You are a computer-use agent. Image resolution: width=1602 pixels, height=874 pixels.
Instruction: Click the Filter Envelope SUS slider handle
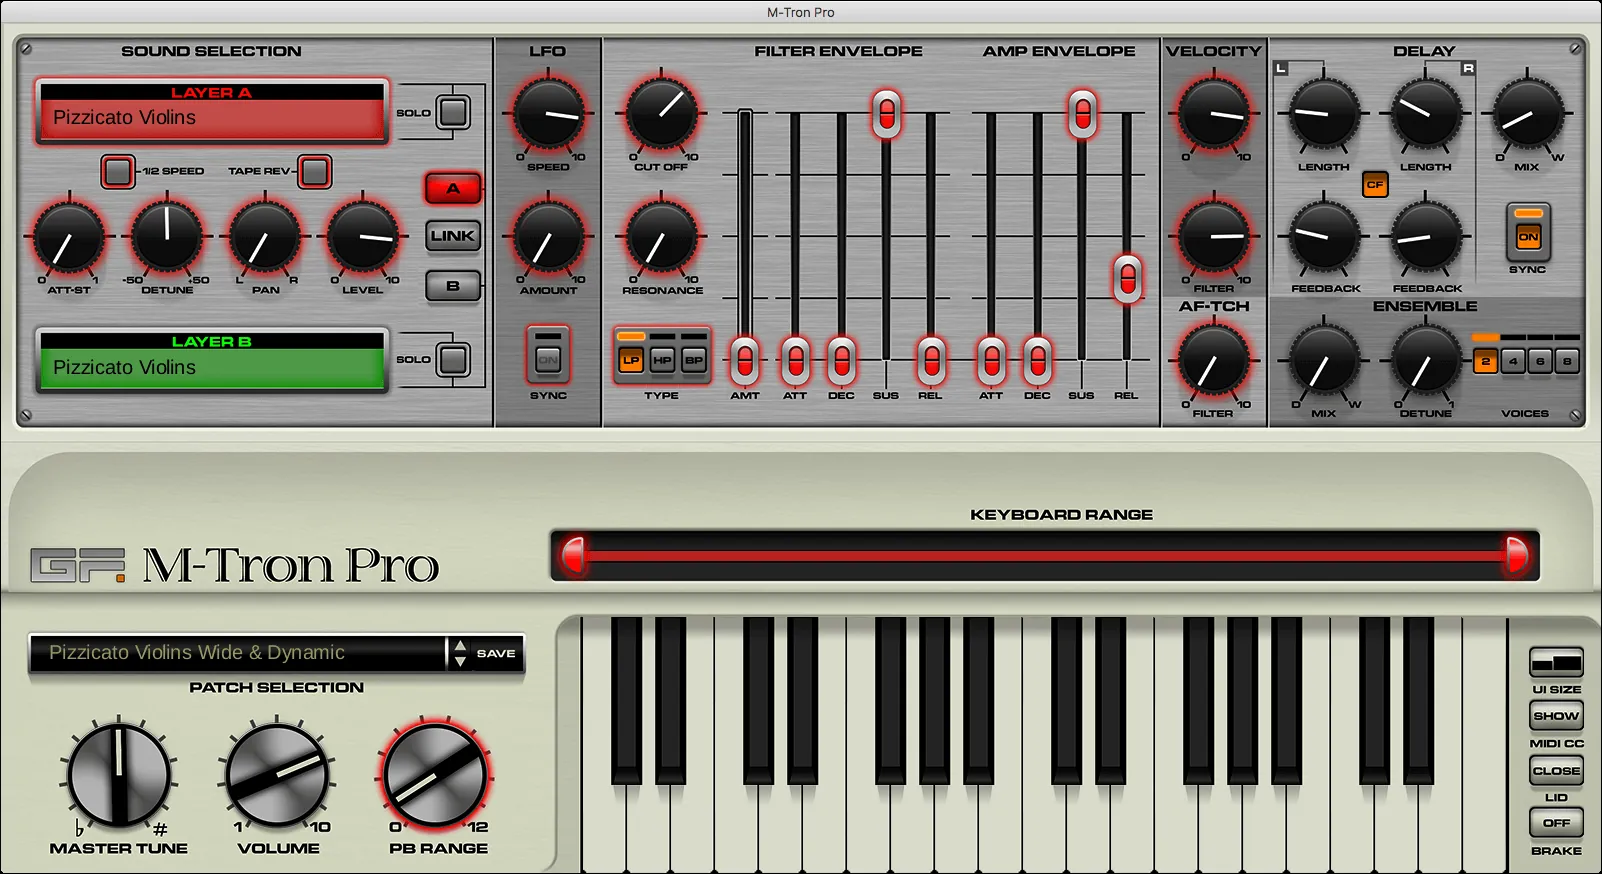[x=886, y=113]
